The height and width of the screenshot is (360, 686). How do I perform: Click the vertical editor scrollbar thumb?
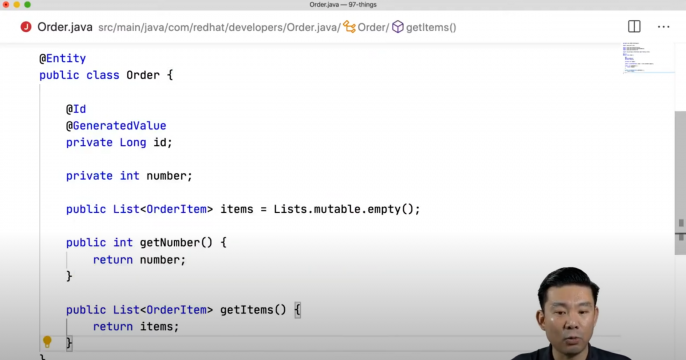point(680,183)
